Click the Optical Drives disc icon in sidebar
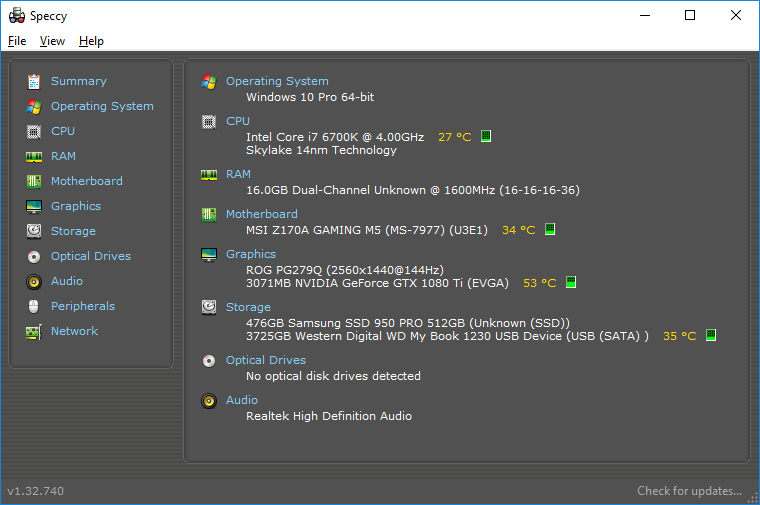Screen dimensions: 760x505 pos(34,256)
